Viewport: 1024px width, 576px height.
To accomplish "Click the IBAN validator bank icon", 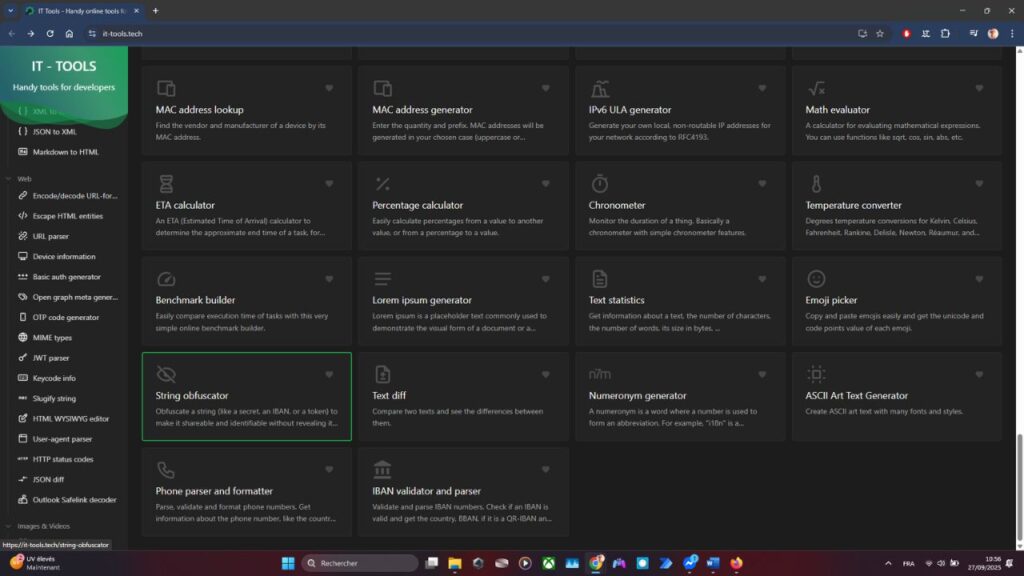I will (x=382, y=470).
